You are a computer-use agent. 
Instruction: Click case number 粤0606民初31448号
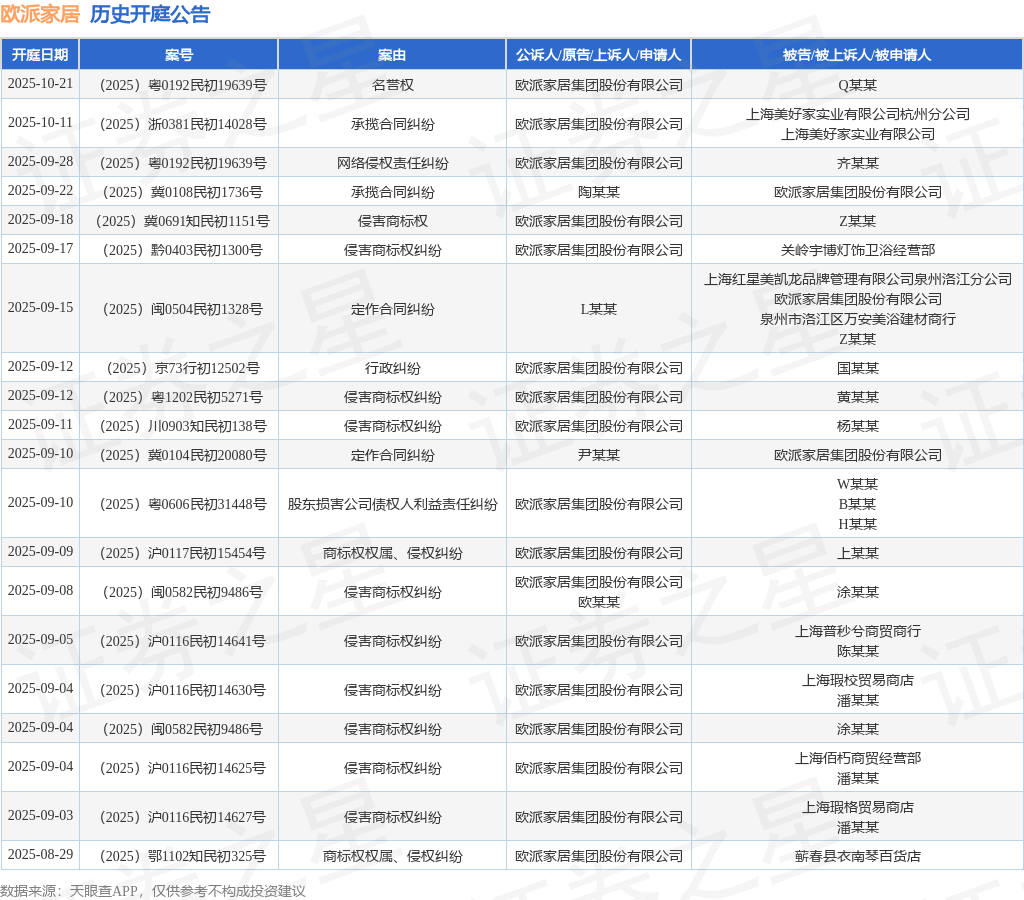pos(182,504)
